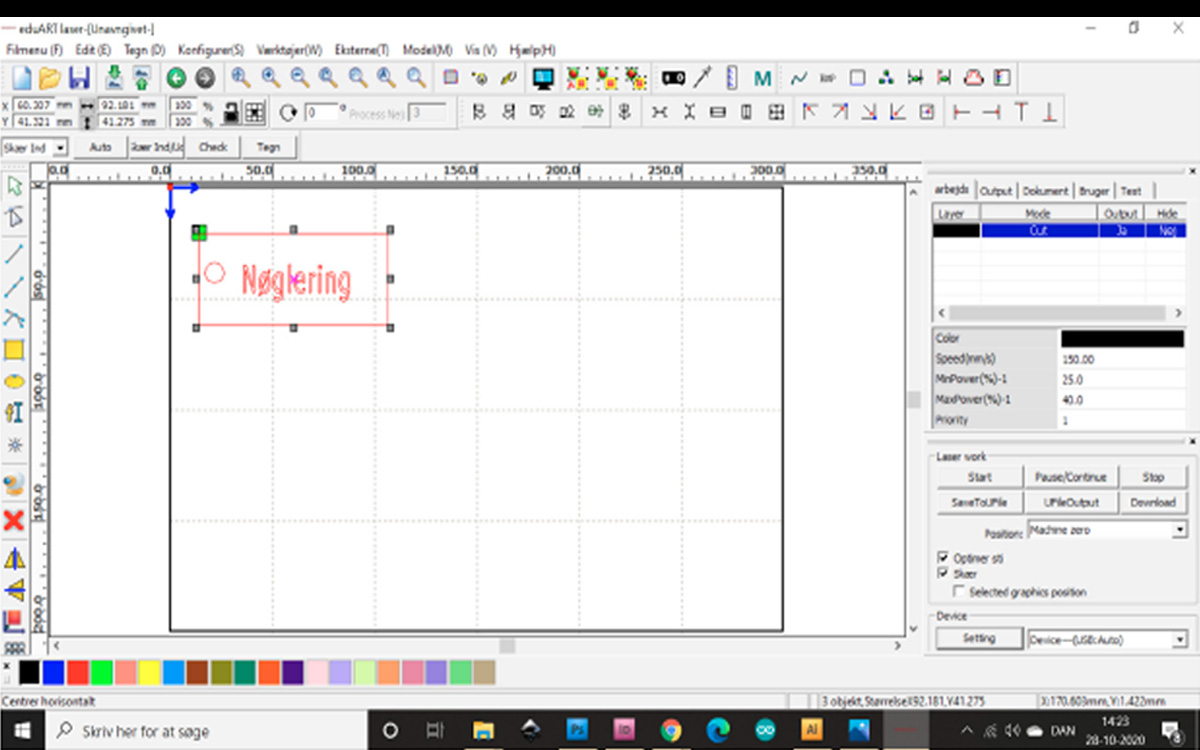Enable the Selected graphics position checkbox

[959, 592]
